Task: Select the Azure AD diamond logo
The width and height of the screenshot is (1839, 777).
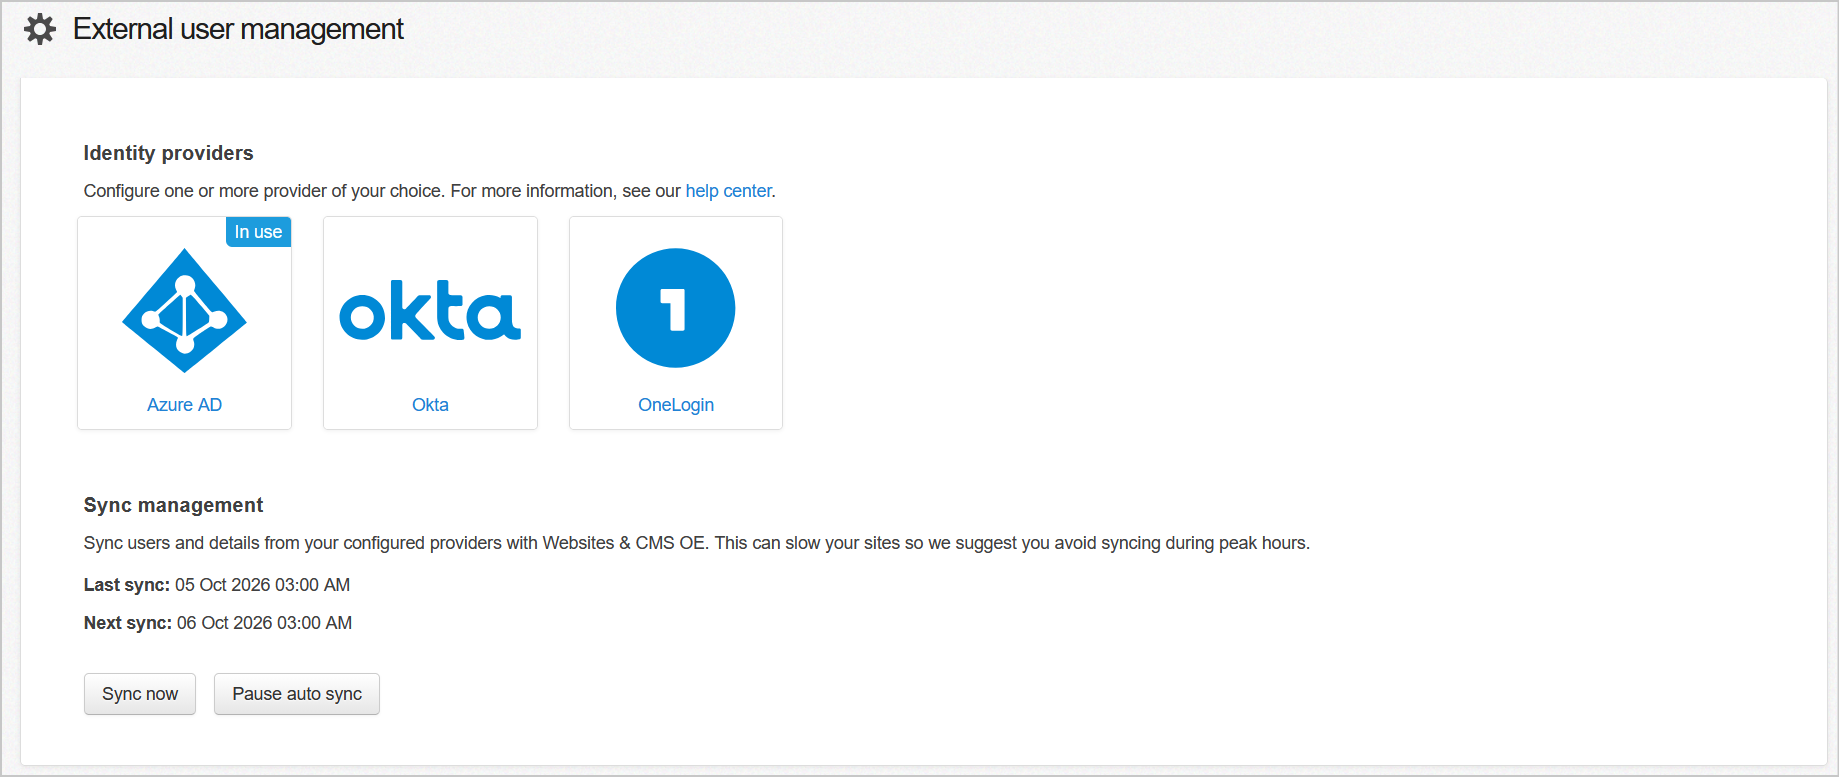Action: point(184,310)
